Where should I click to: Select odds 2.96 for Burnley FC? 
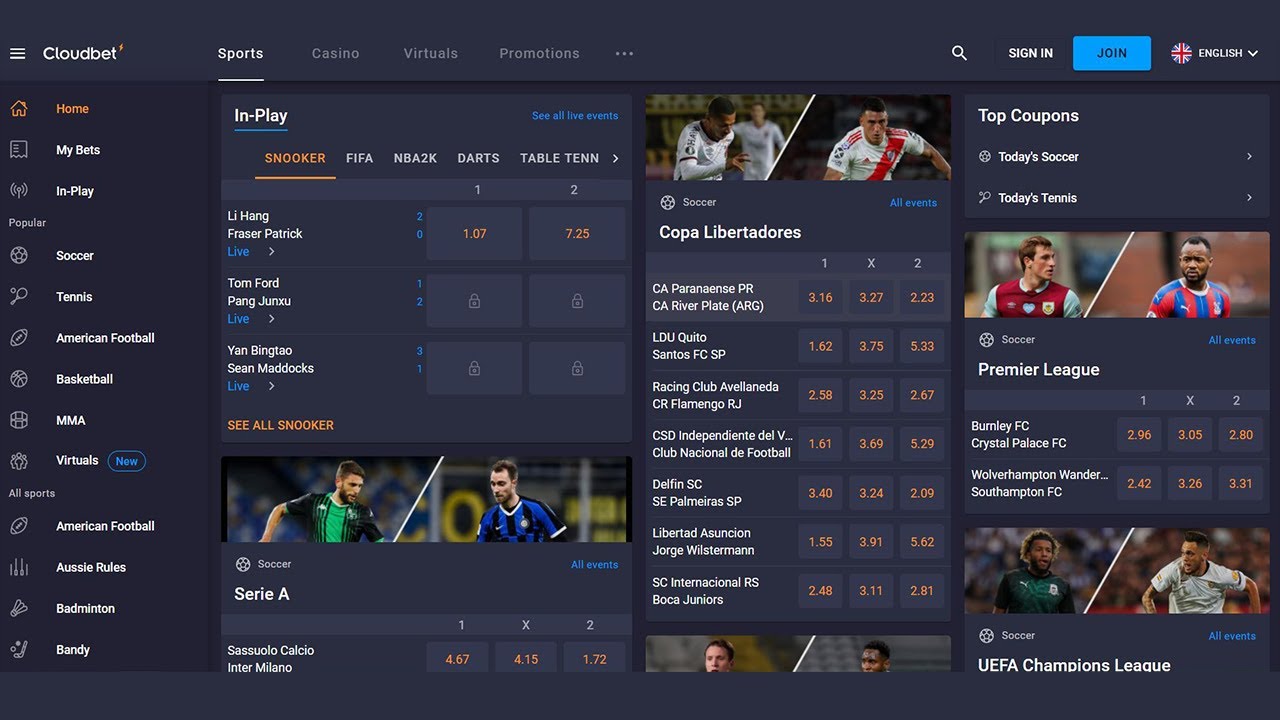pos(1139,435)
